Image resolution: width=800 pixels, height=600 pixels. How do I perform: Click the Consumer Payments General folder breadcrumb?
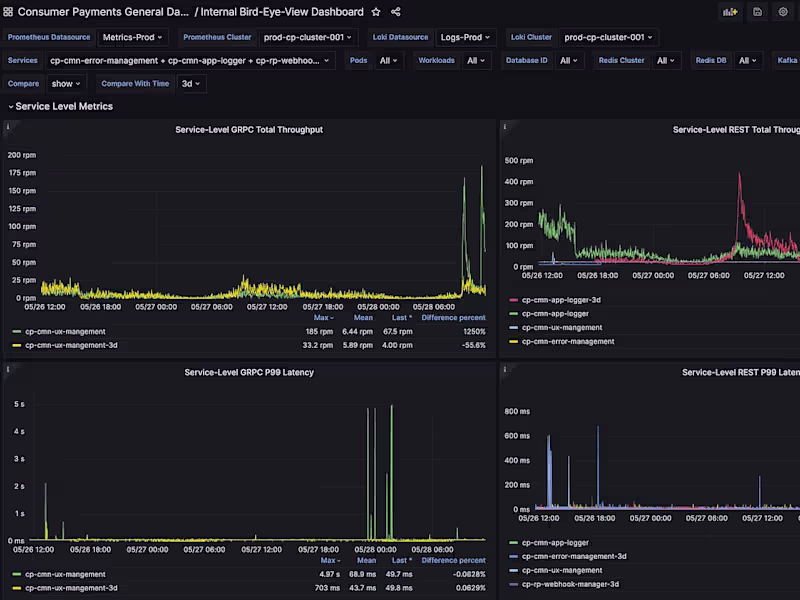coord(103,12)
